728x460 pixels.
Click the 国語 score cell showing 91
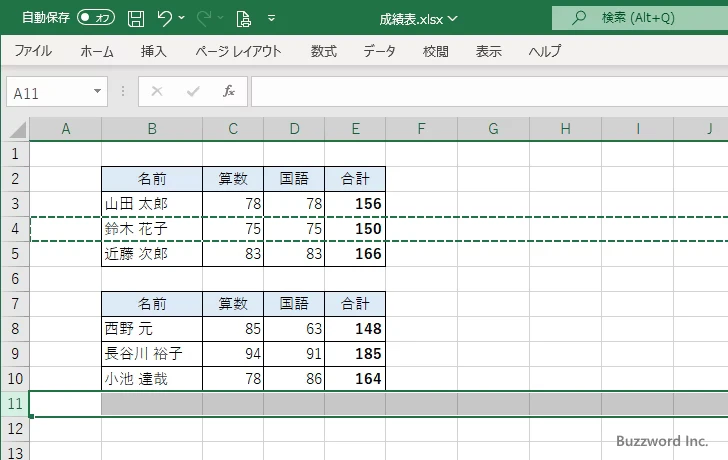[294, 354]
